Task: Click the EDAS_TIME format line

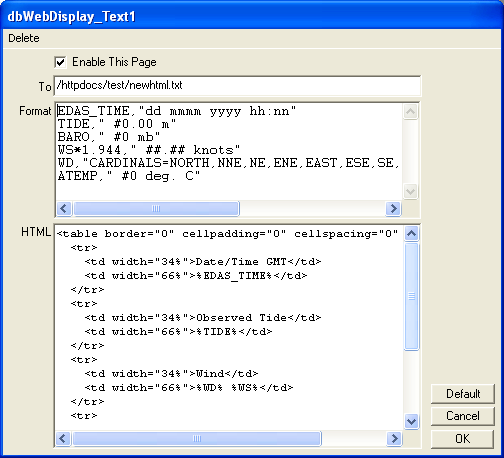Action: [177, 111]
